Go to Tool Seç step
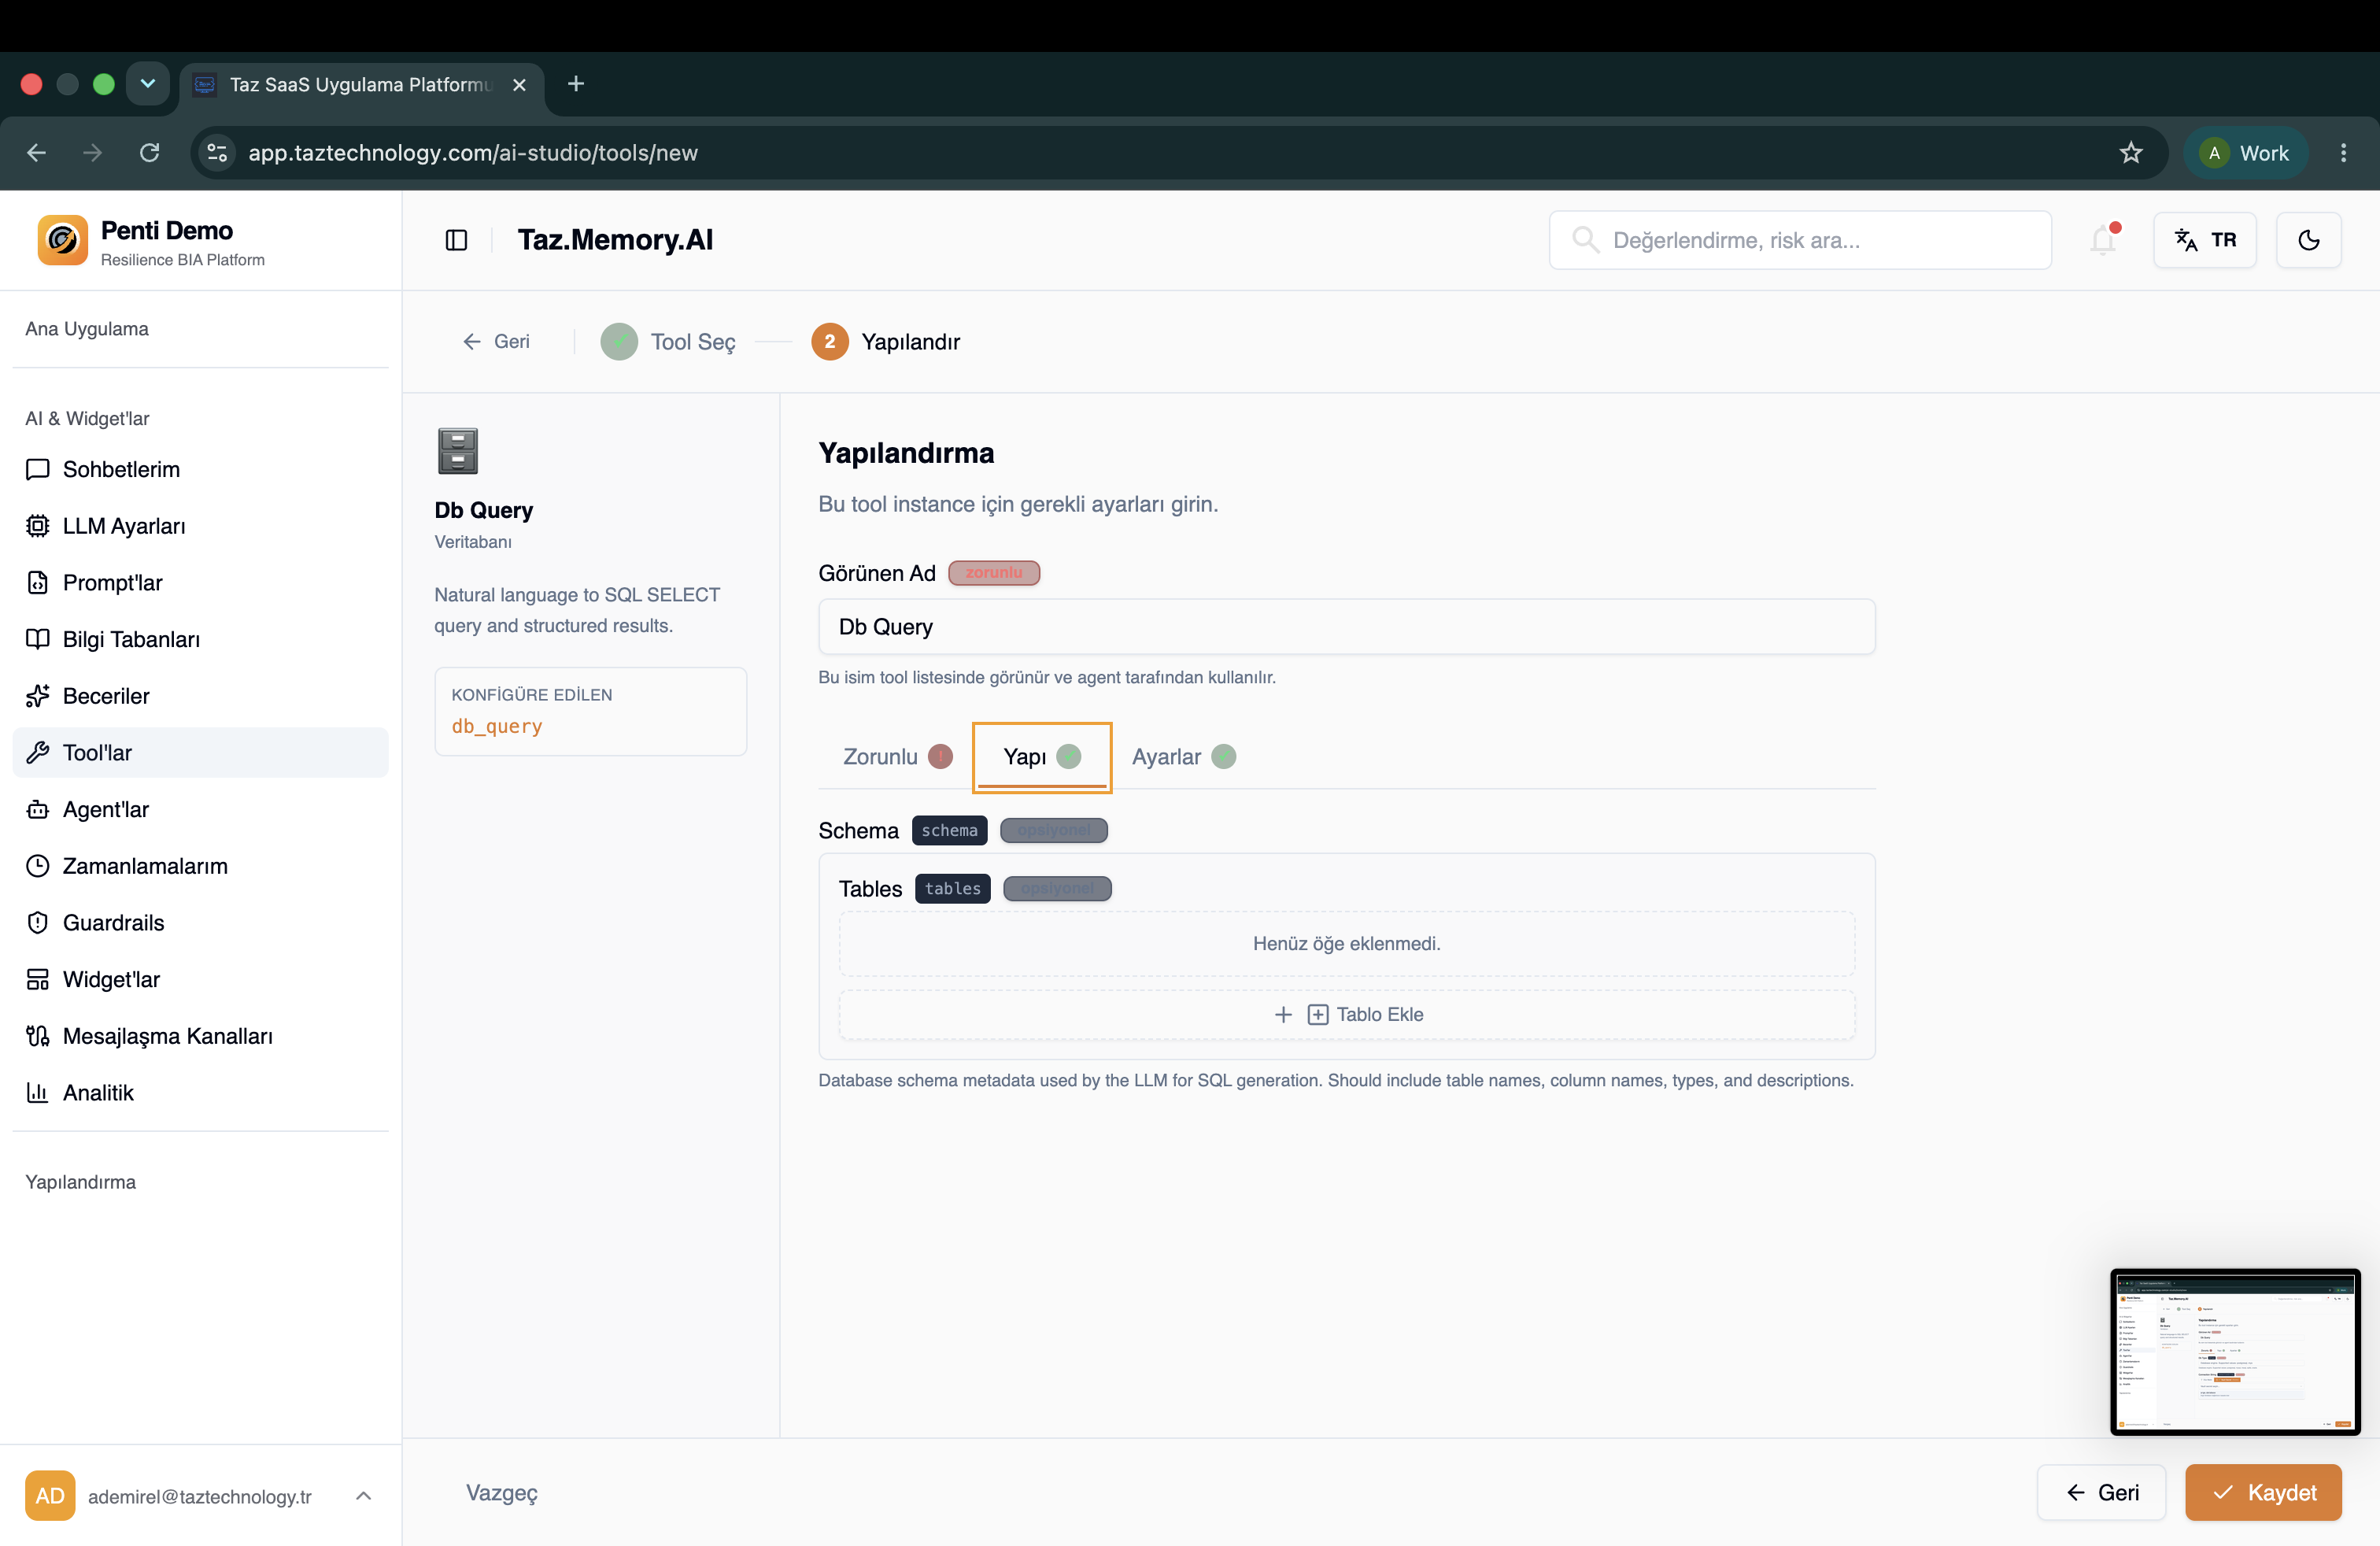Image resolution: width=2380 pixels, height=1546 pixels. pyautogui.click(x=668, y=342)
